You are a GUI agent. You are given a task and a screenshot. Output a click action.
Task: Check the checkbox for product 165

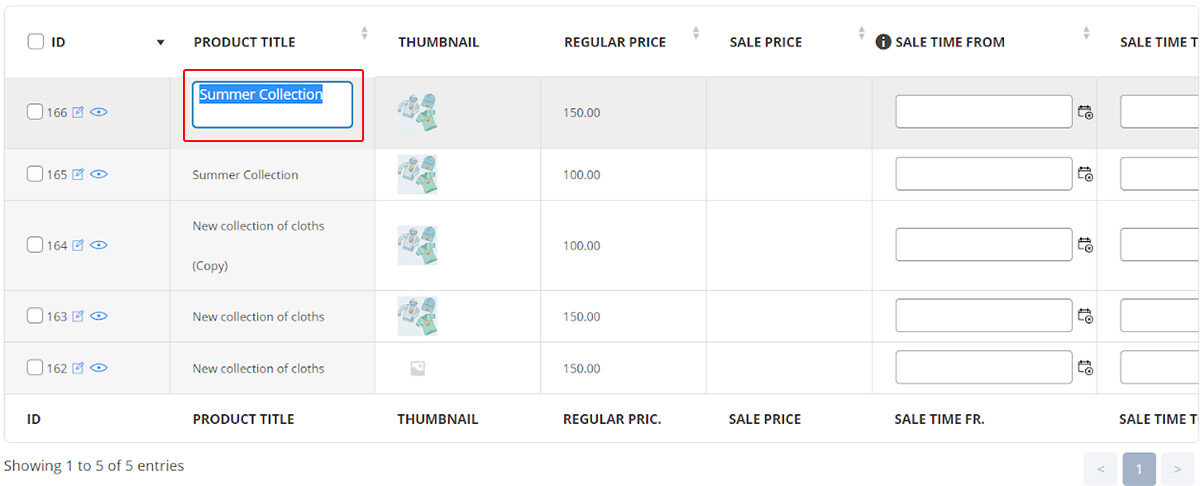[35, 174]
